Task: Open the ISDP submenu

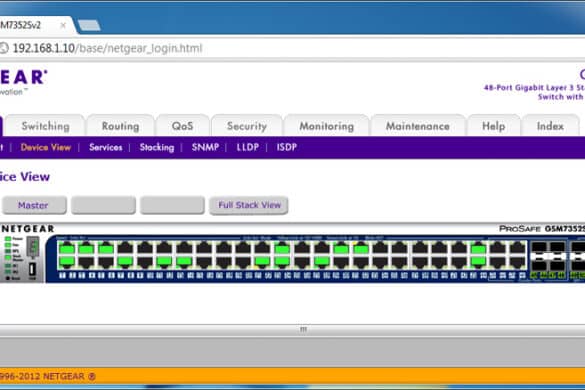Action: (287, 147)
